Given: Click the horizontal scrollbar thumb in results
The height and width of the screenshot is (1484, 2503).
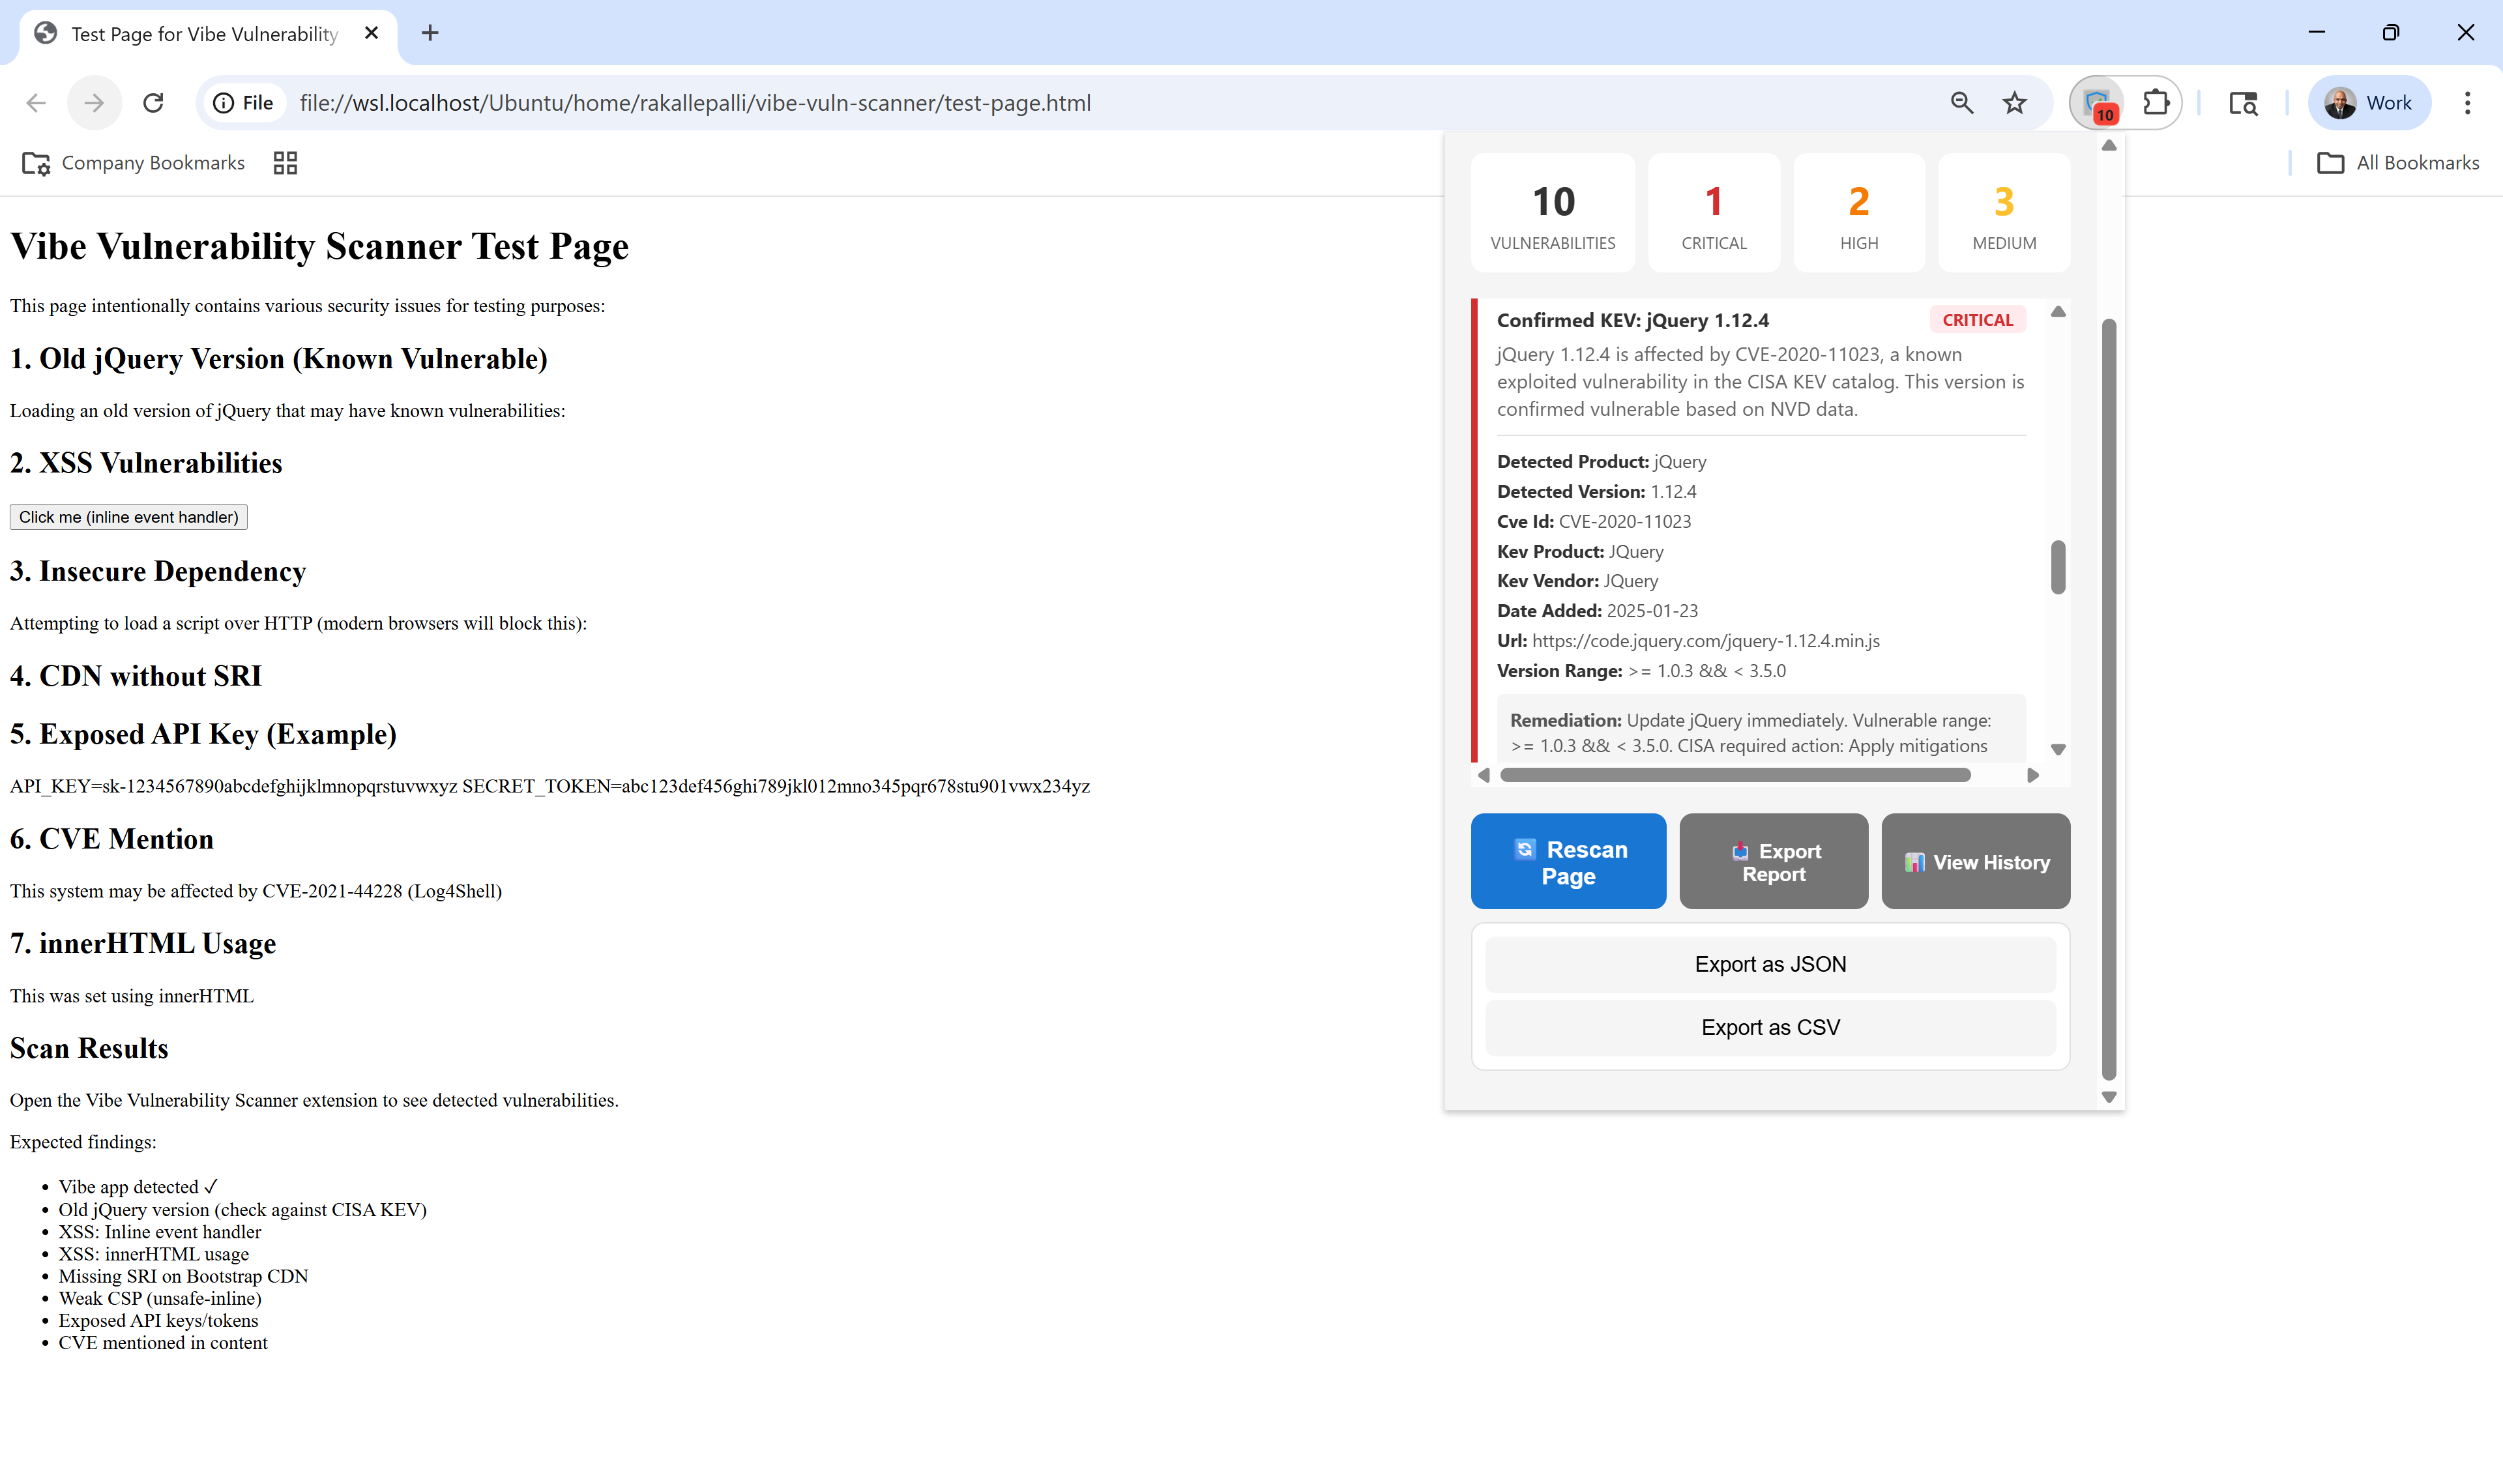Looking at the screenshot, I should pyautogui.click(x=1735, y=775).
